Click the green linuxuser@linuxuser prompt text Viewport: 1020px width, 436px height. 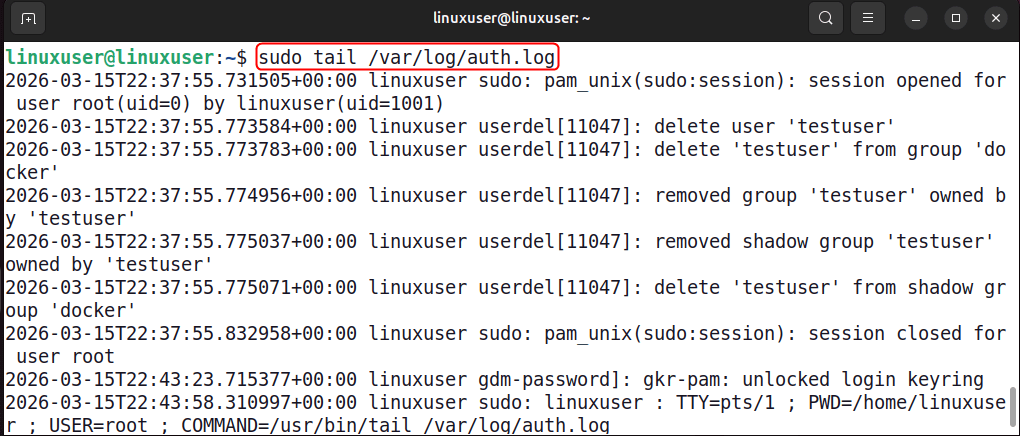click(110, 56)
